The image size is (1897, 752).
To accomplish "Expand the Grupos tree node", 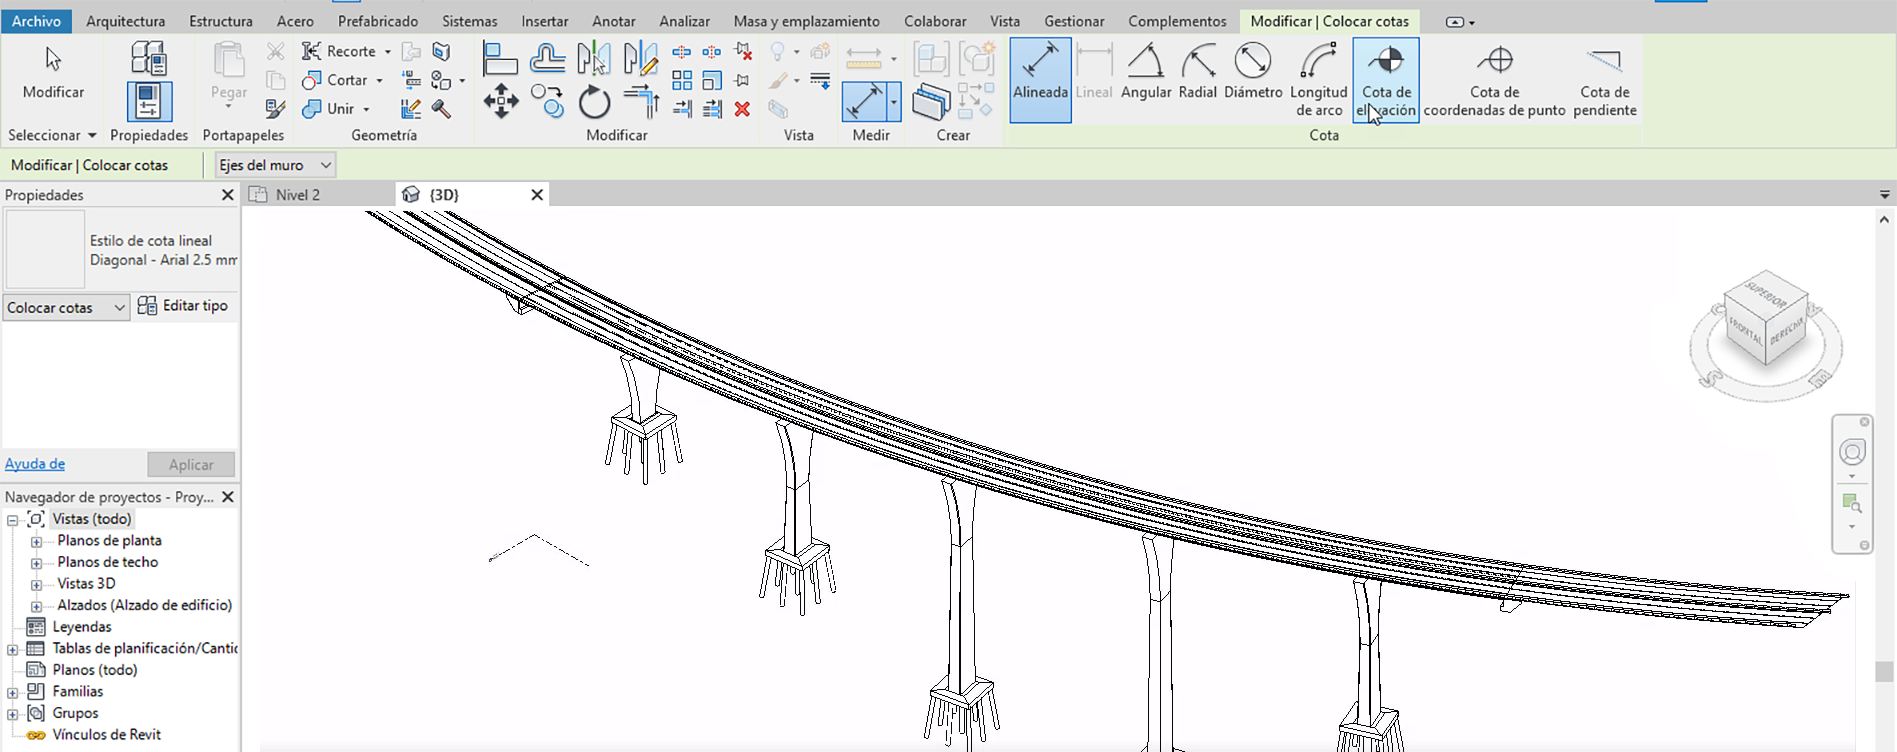I will pyautogui.click(x=13, y=714).
